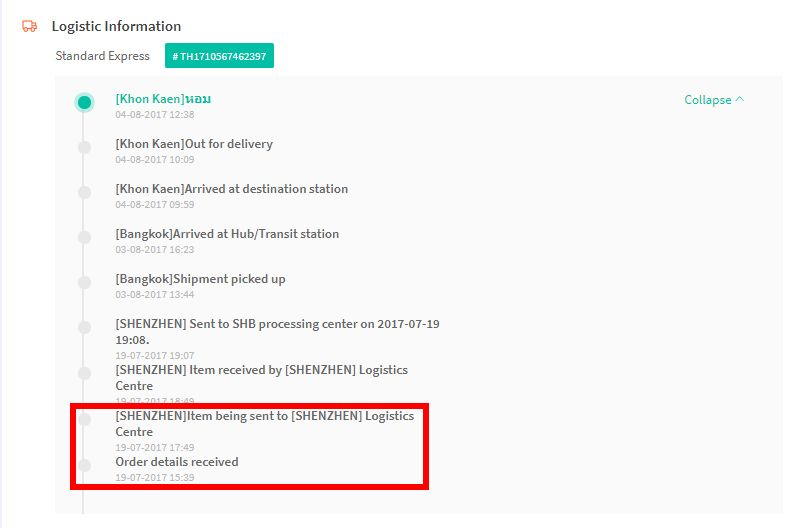Click Shipment picked up timeline dot
Screen dimensions: 807x528
[x=84, y=283]
